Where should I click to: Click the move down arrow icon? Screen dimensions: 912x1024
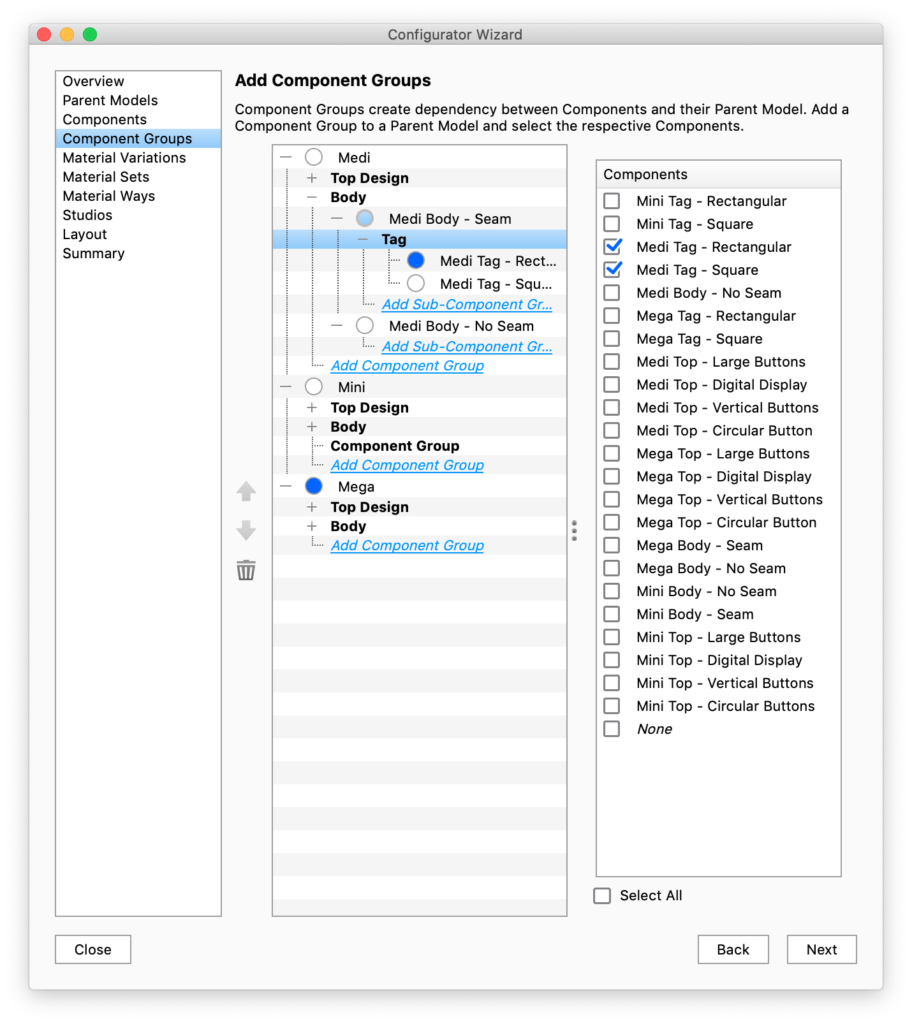point(246,531)
